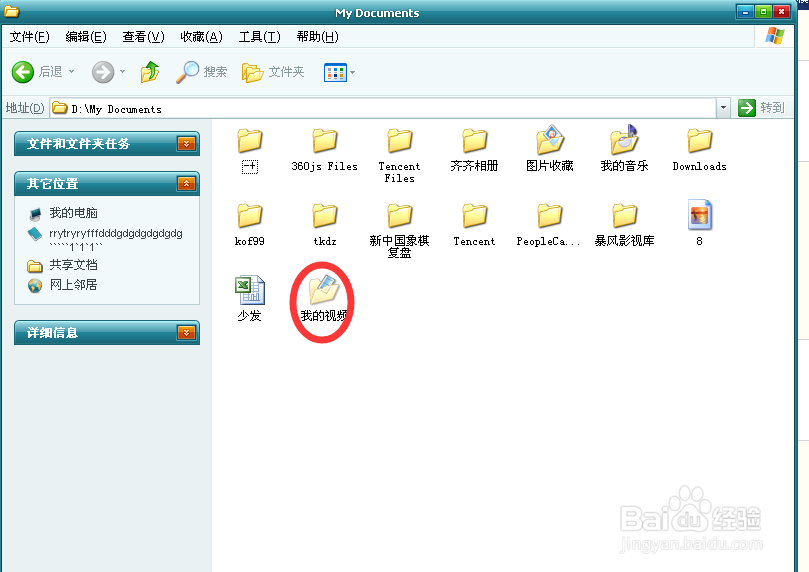Select the unnamed folder in first row
Screen dimensions: 809x572
coord(250,151)
